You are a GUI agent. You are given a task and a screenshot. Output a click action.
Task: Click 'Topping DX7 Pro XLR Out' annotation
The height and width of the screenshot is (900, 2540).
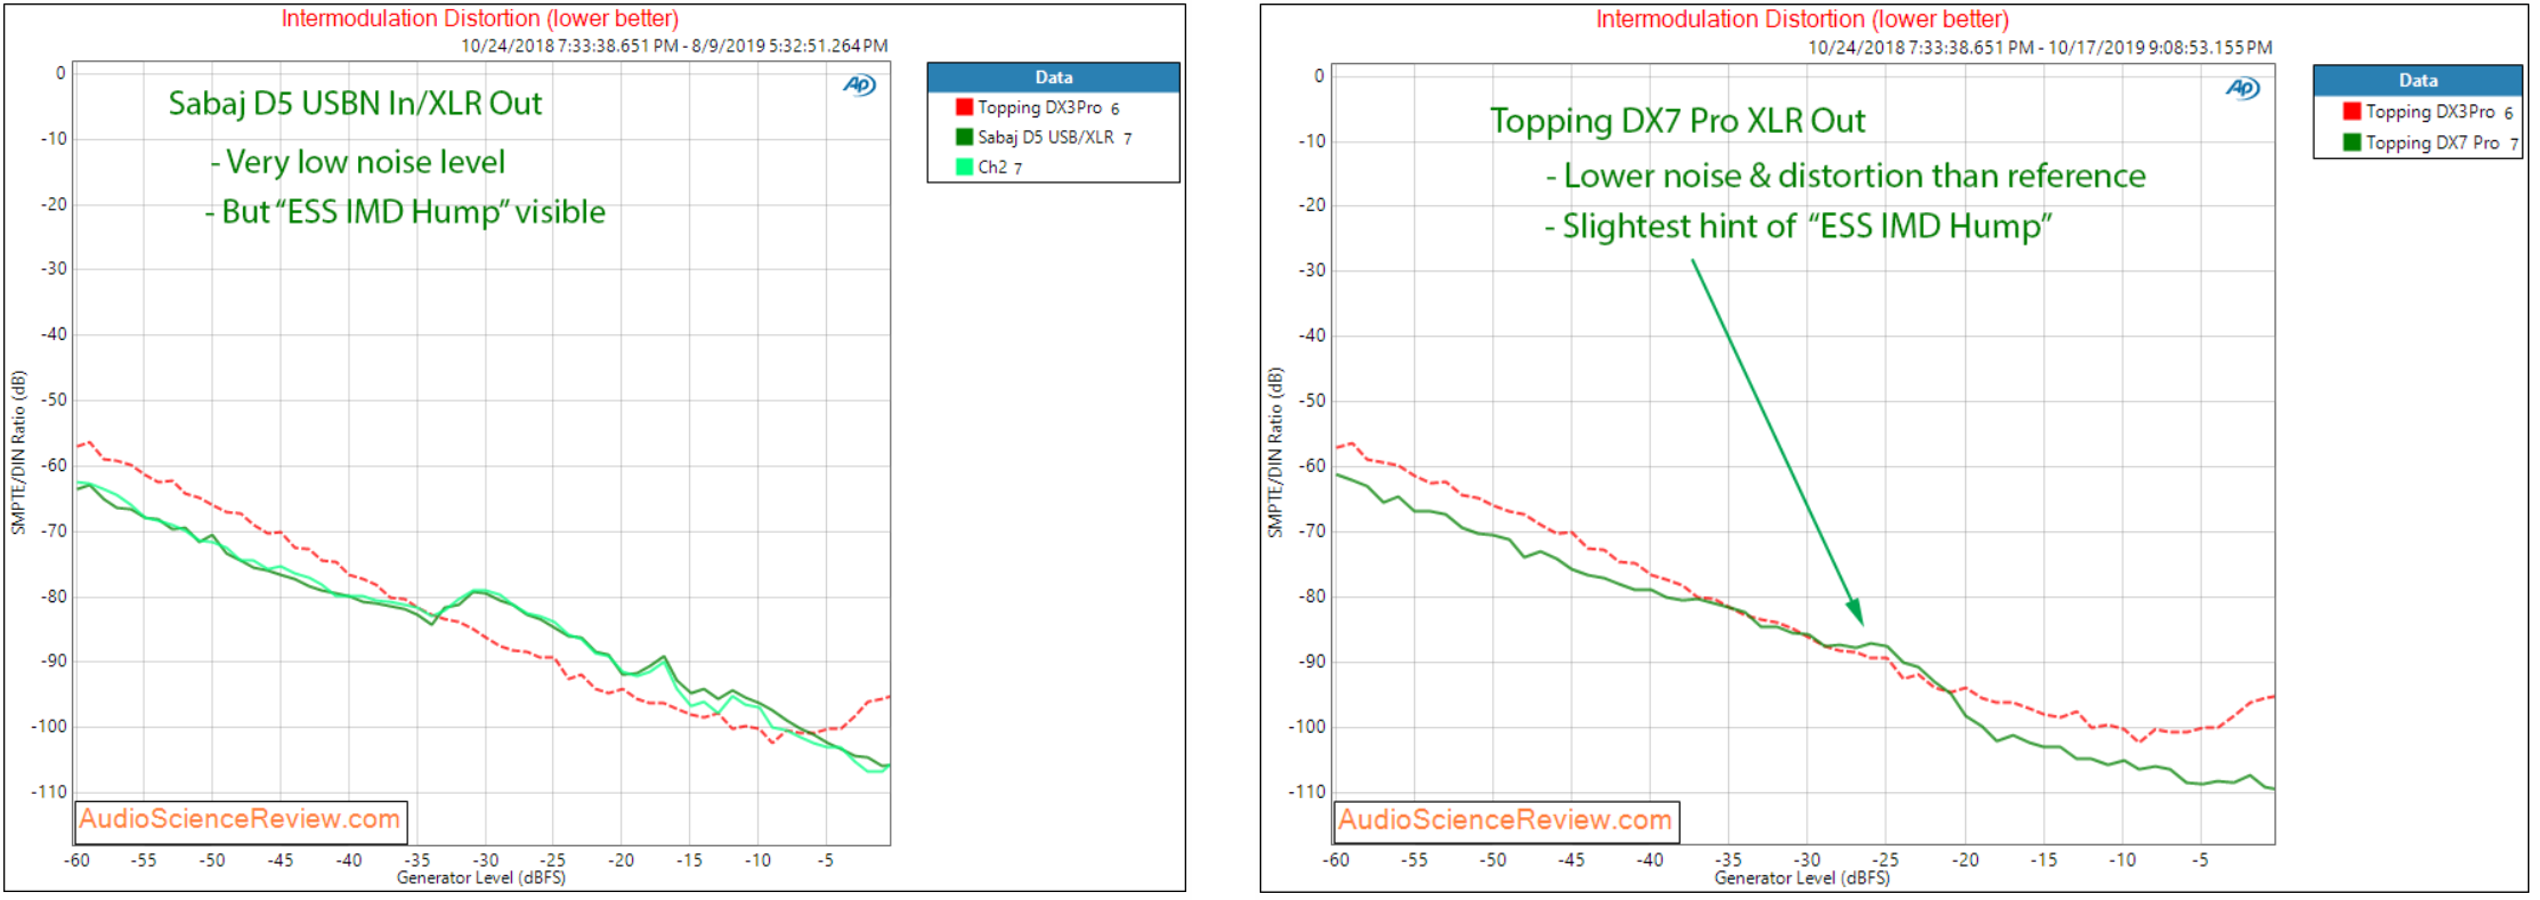tap(1677, 121)
